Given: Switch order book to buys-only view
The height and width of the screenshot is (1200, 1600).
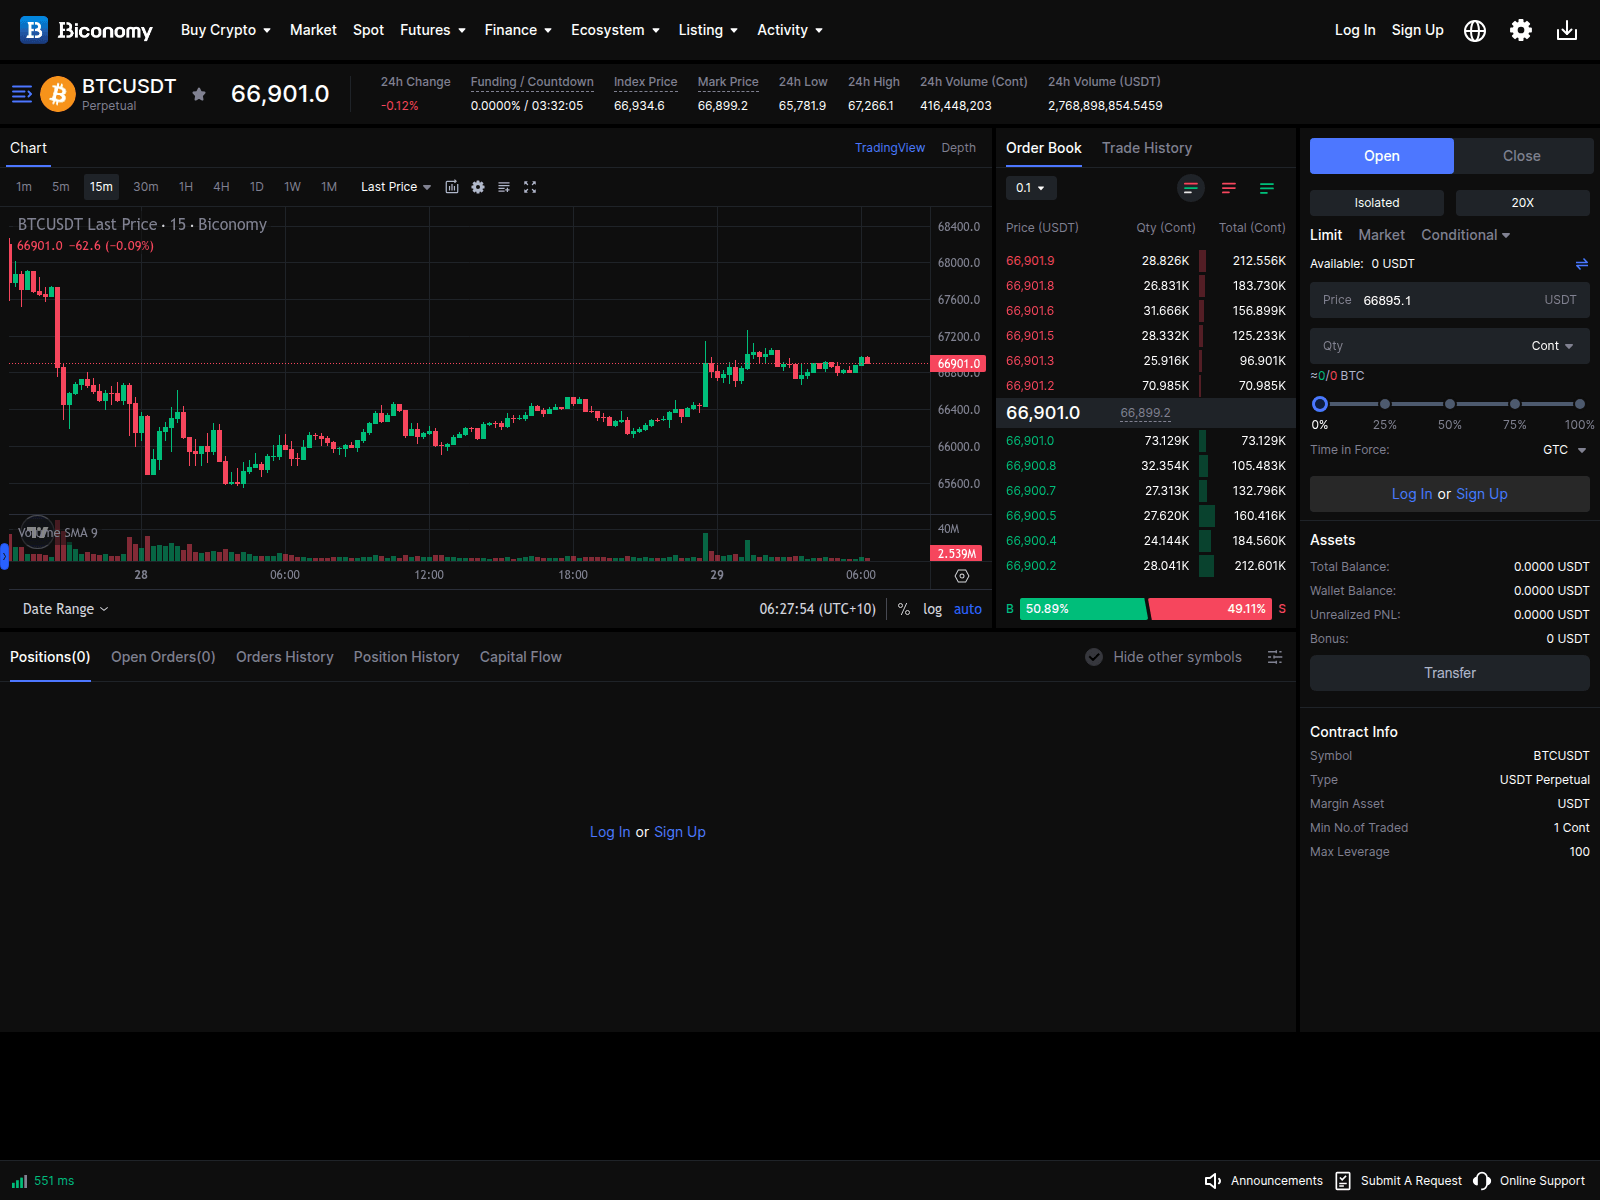Looking at the screenshot, I should tap(1267, 188).
